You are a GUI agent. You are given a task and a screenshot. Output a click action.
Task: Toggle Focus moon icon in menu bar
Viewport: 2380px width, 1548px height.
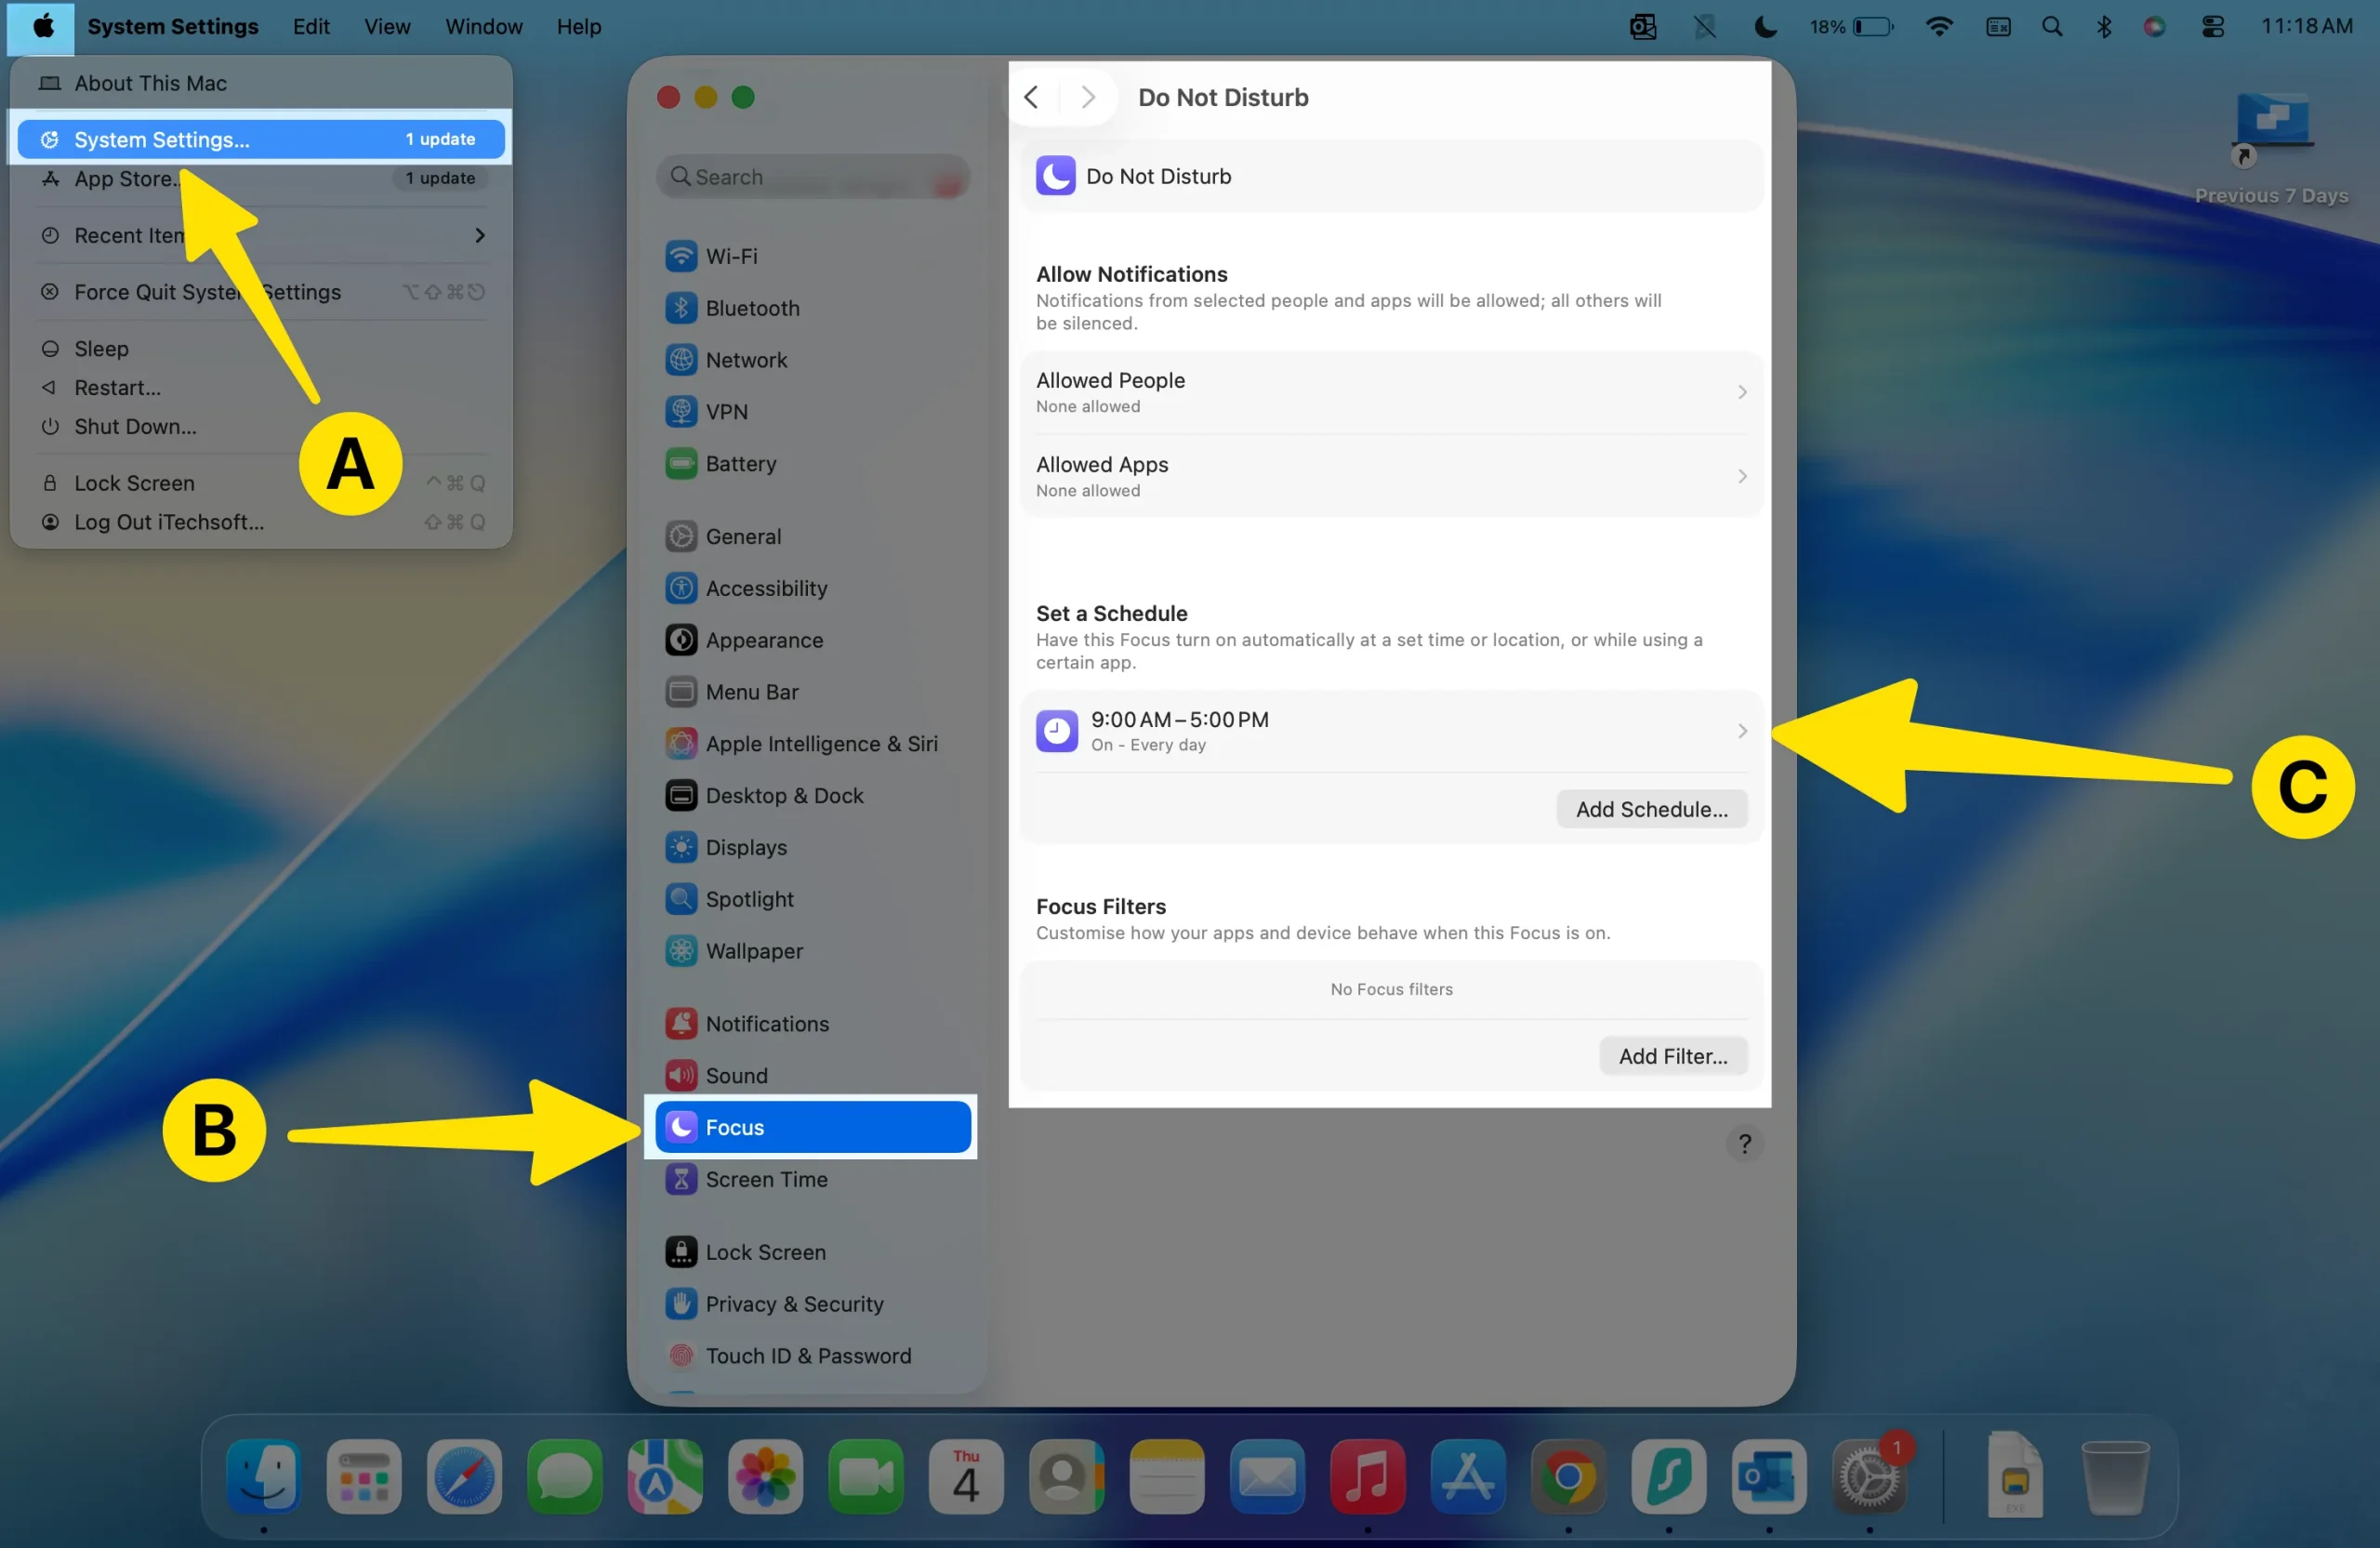[1765, 27]
